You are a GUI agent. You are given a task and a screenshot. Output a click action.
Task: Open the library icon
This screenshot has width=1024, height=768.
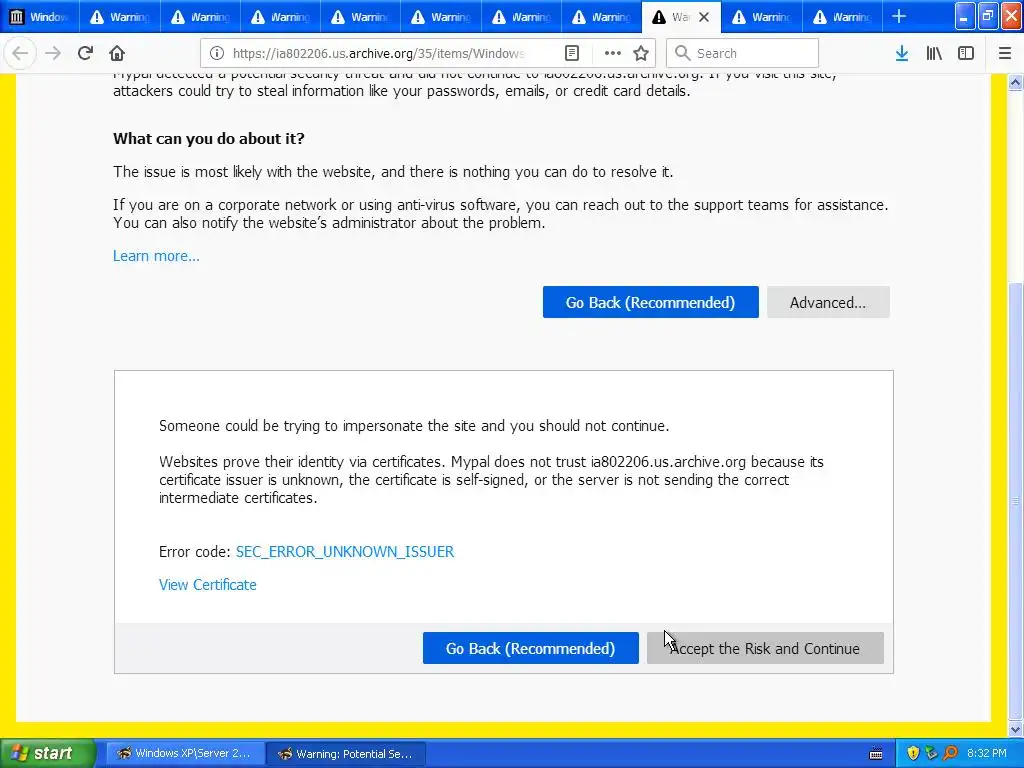coord(934,53)
